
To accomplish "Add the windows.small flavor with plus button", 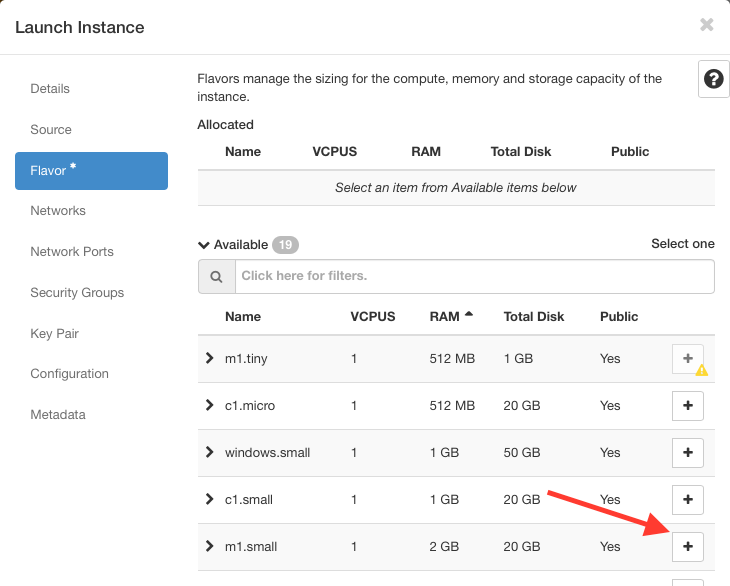I will pyautogui.click(x=687, y=452).
